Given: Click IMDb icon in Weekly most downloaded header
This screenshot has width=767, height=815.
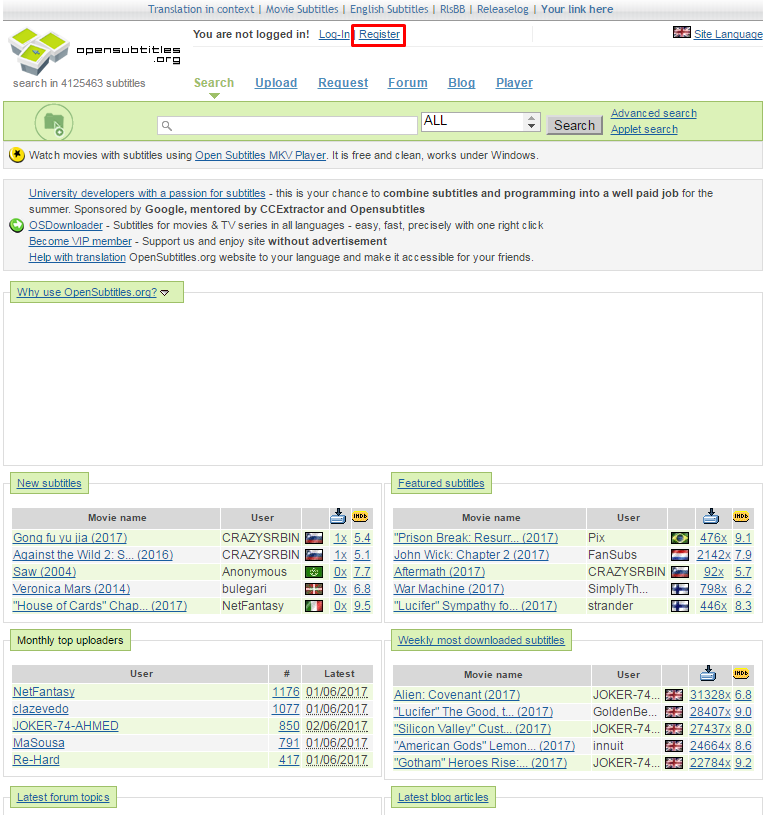Looking at the screenshot, I should click(741, 674).
